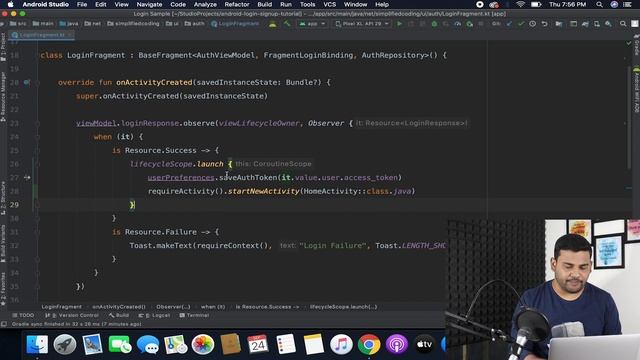
Task: Open the Terminal tool window
Action: pyautogui.click(x=194, y=316)
